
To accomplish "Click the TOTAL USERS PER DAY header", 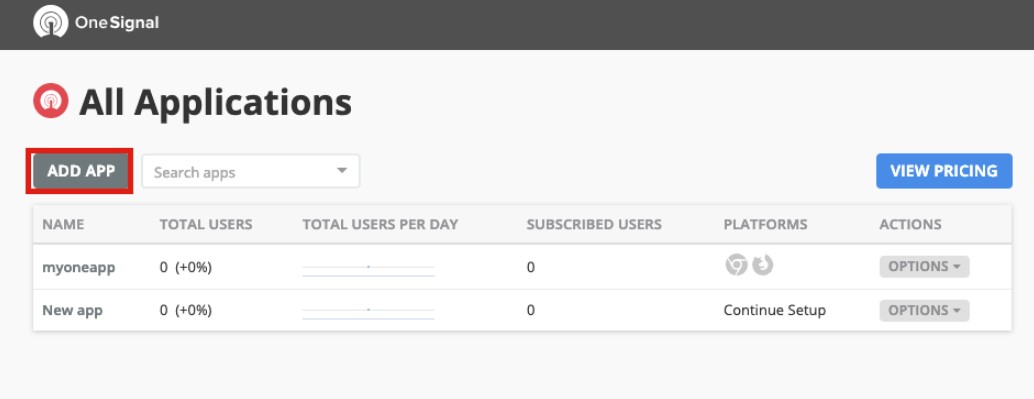I will click(x=380, y=224).
